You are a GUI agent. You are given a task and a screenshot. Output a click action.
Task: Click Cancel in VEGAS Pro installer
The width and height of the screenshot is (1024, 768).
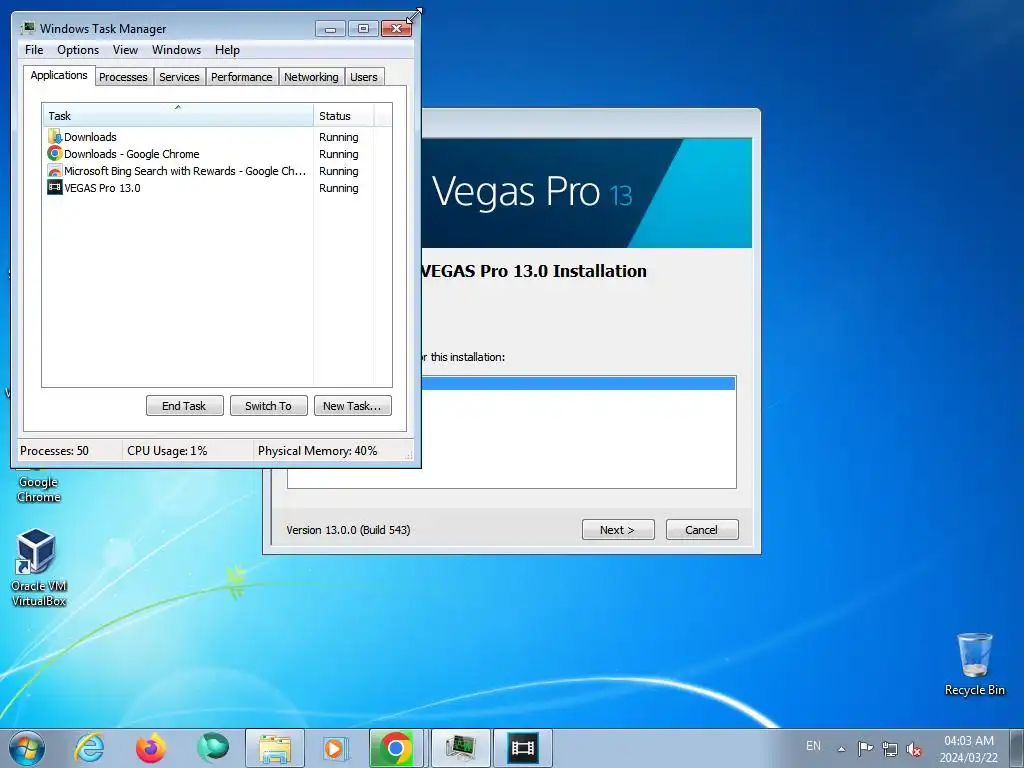[x=702, y=530]
